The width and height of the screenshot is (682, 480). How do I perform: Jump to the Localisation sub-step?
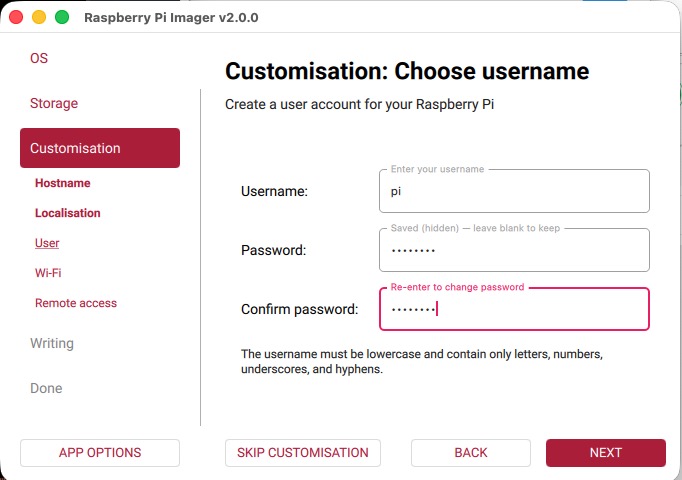coord(68,213)
